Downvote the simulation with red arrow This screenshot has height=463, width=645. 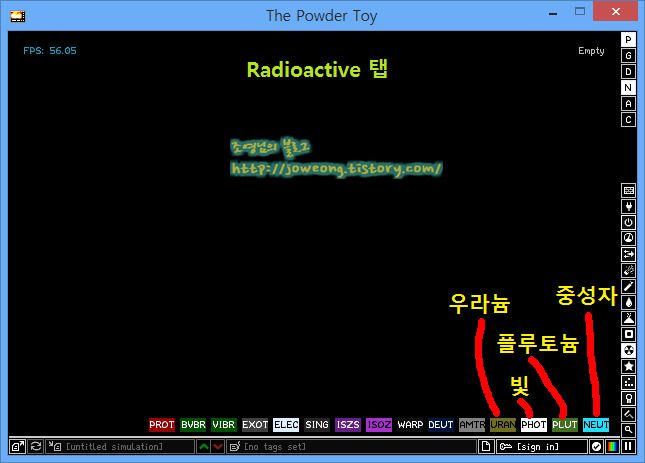(218, 447)
